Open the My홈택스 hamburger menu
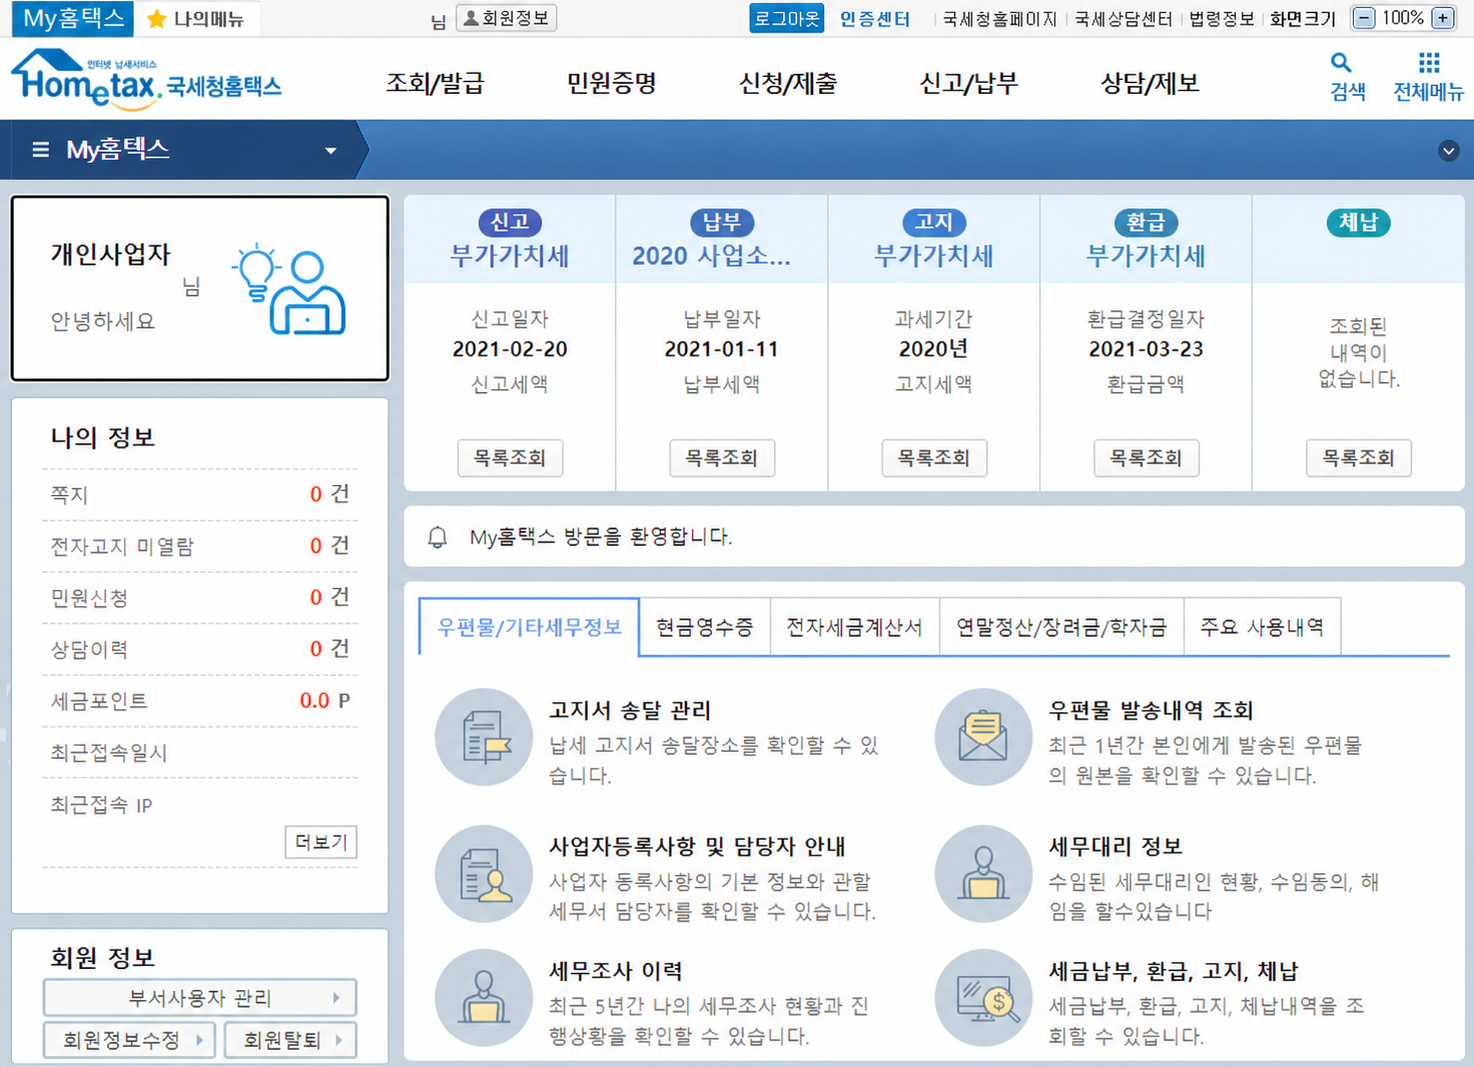1474x1067 pixels. click(40, 150)
